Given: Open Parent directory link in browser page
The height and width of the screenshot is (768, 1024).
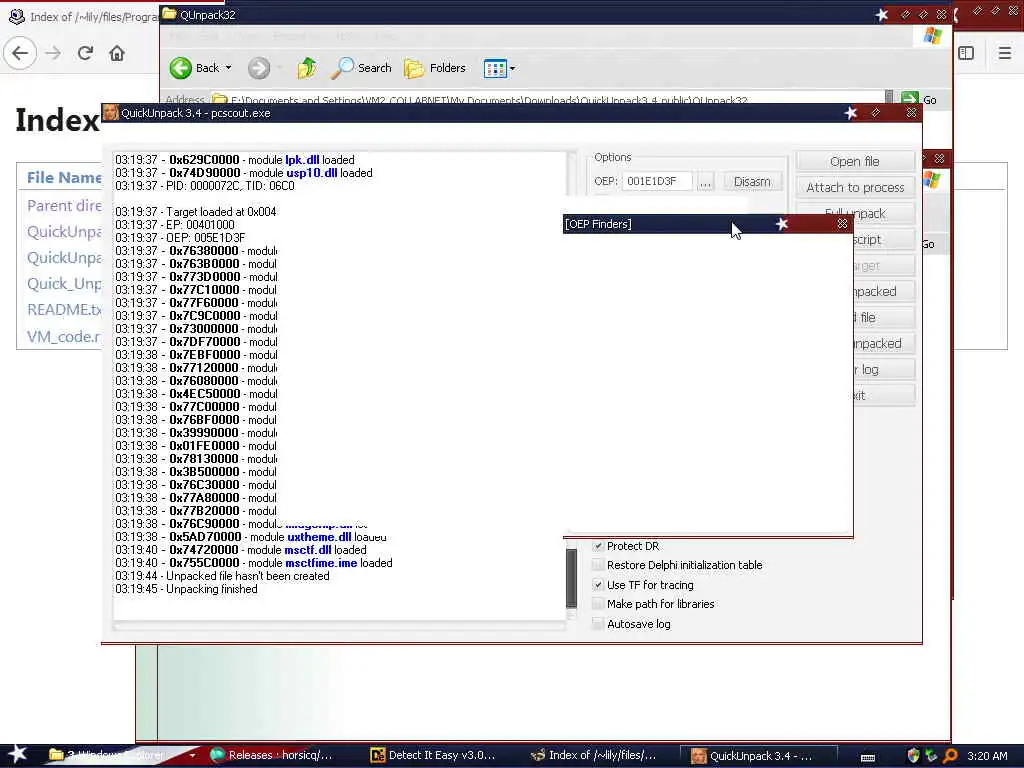Looking at the screenshot, I should tap(64, 206).
